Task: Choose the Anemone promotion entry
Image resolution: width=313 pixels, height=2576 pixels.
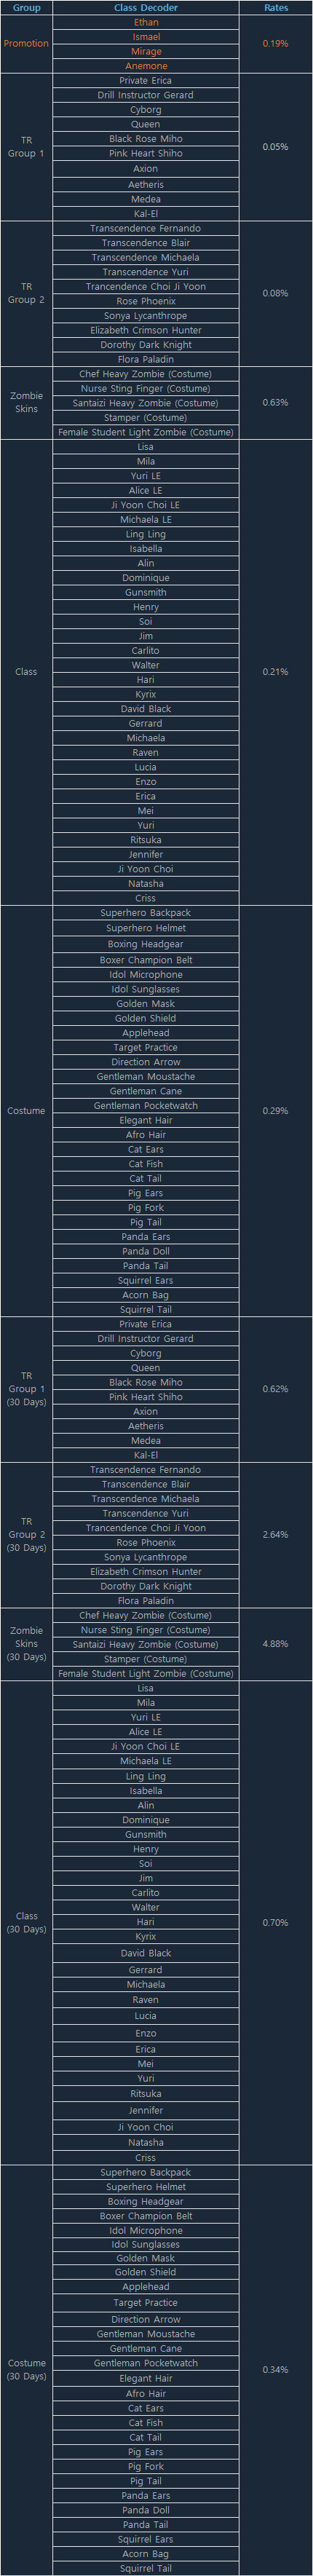Action: click(x=146, y=66)
